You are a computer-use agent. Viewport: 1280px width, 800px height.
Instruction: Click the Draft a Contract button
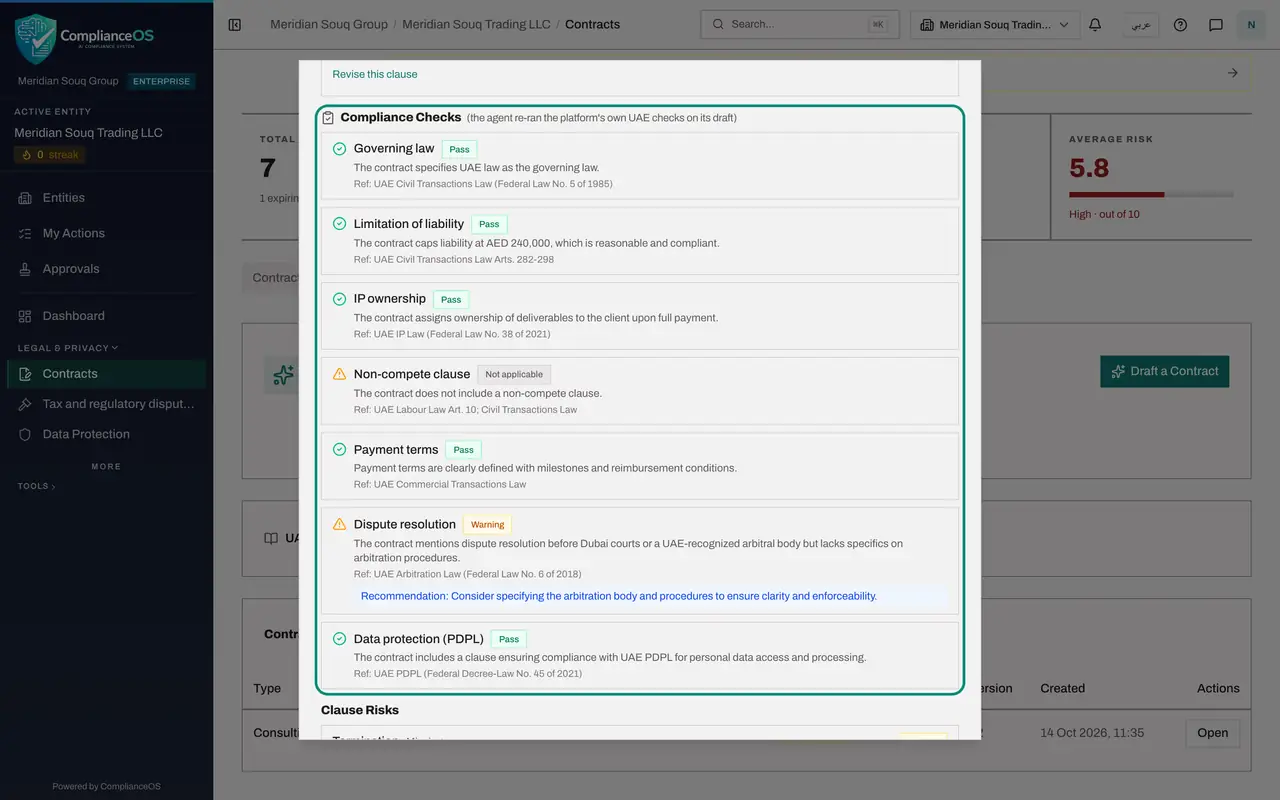click(x=1165, y=371)
